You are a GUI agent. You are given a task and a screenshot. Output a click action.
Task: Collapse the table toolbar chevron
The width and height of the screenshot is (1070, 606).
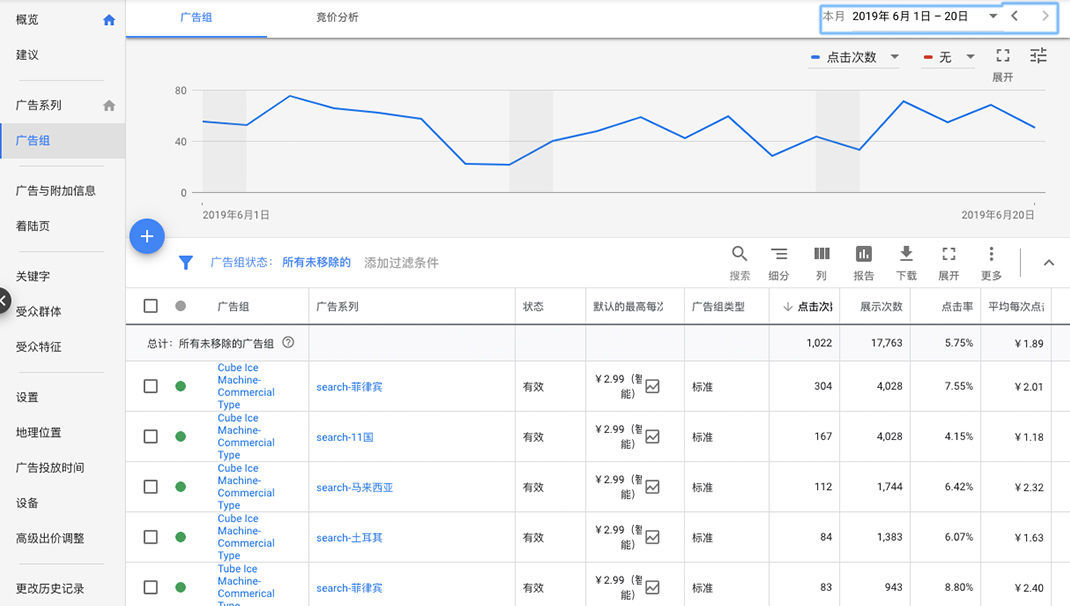[x=1048, y=263]
